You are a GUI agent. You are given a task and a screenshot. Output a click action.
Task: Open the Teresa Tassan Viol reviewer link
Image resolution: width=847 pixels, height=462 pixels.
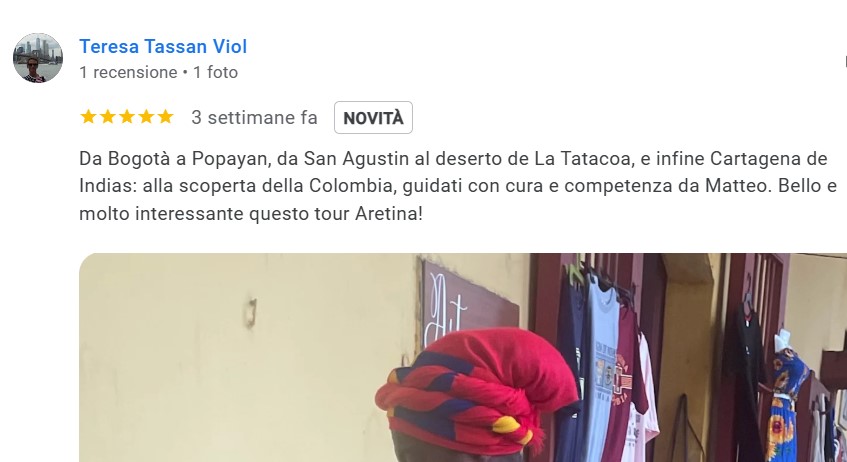(163, 46)
